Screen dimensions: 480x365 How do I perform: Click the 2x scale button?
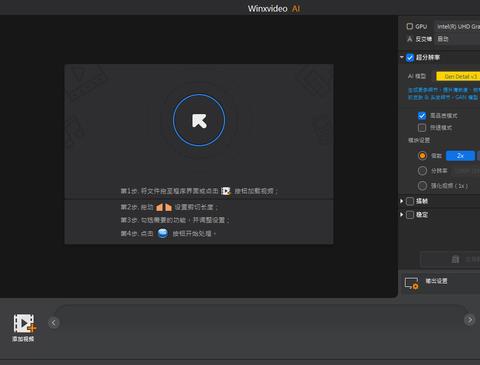tap(460, 156)
